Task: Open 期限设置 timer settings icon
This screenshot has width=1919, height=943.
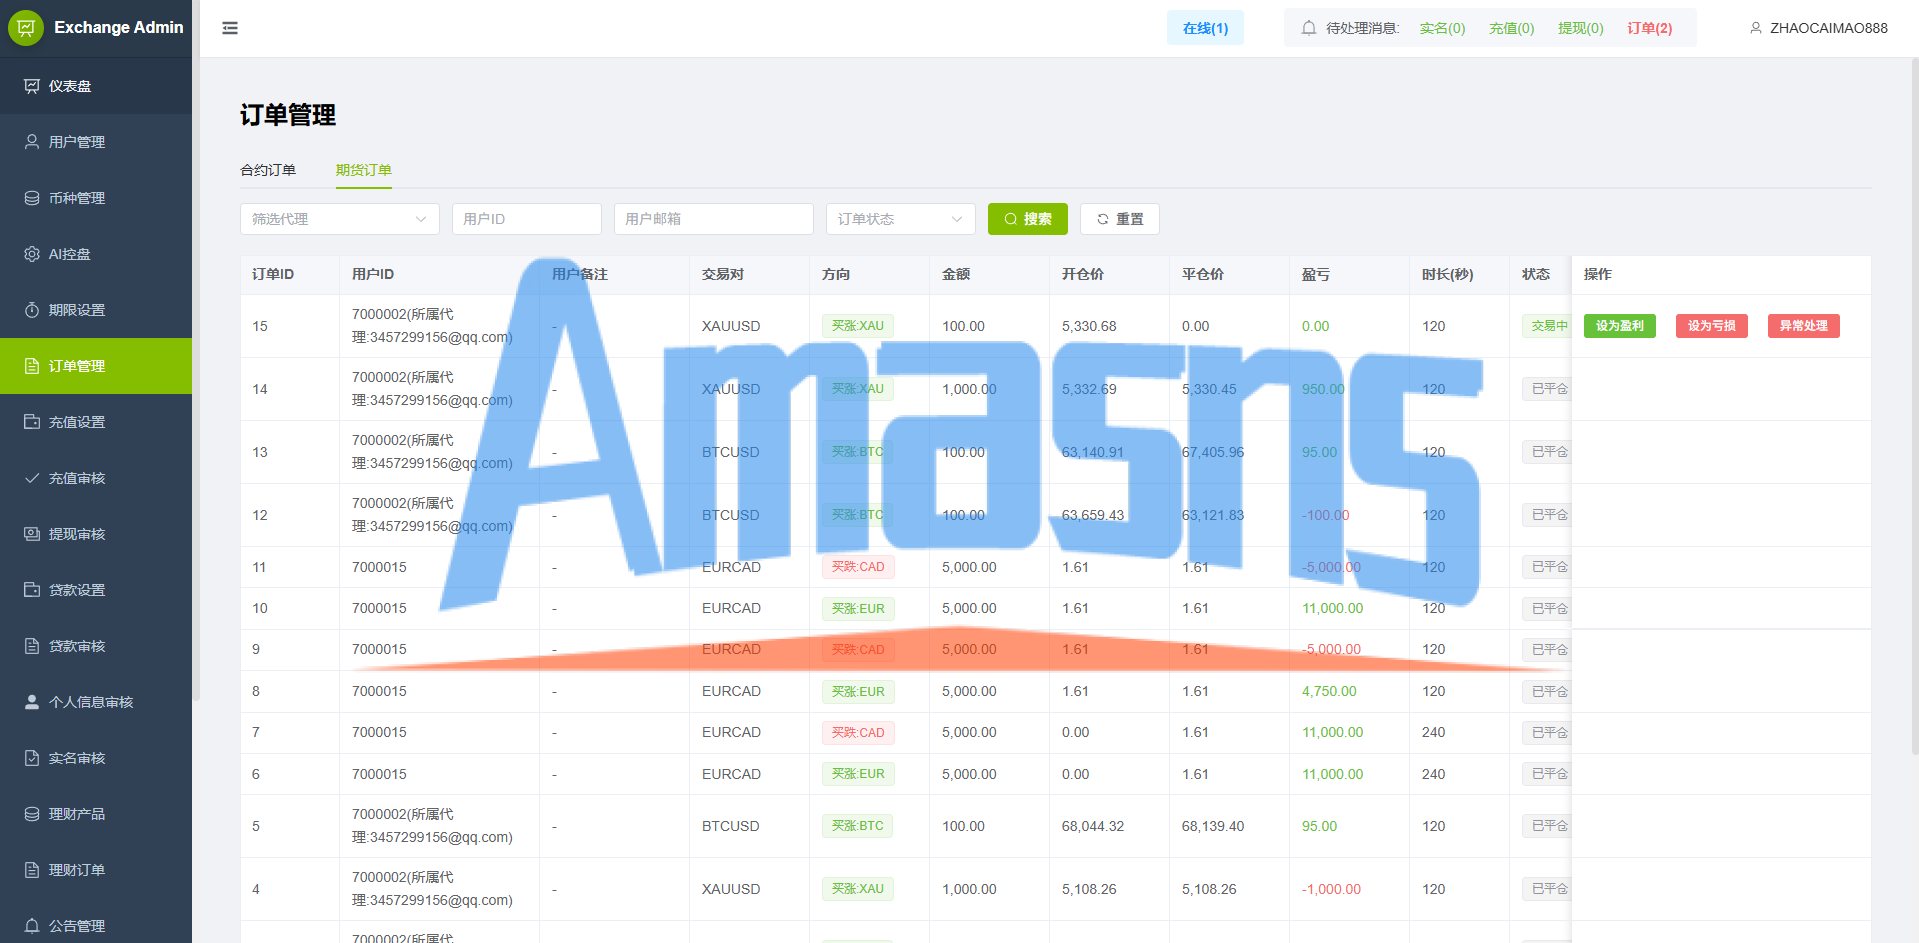Action: click(32, 310)
